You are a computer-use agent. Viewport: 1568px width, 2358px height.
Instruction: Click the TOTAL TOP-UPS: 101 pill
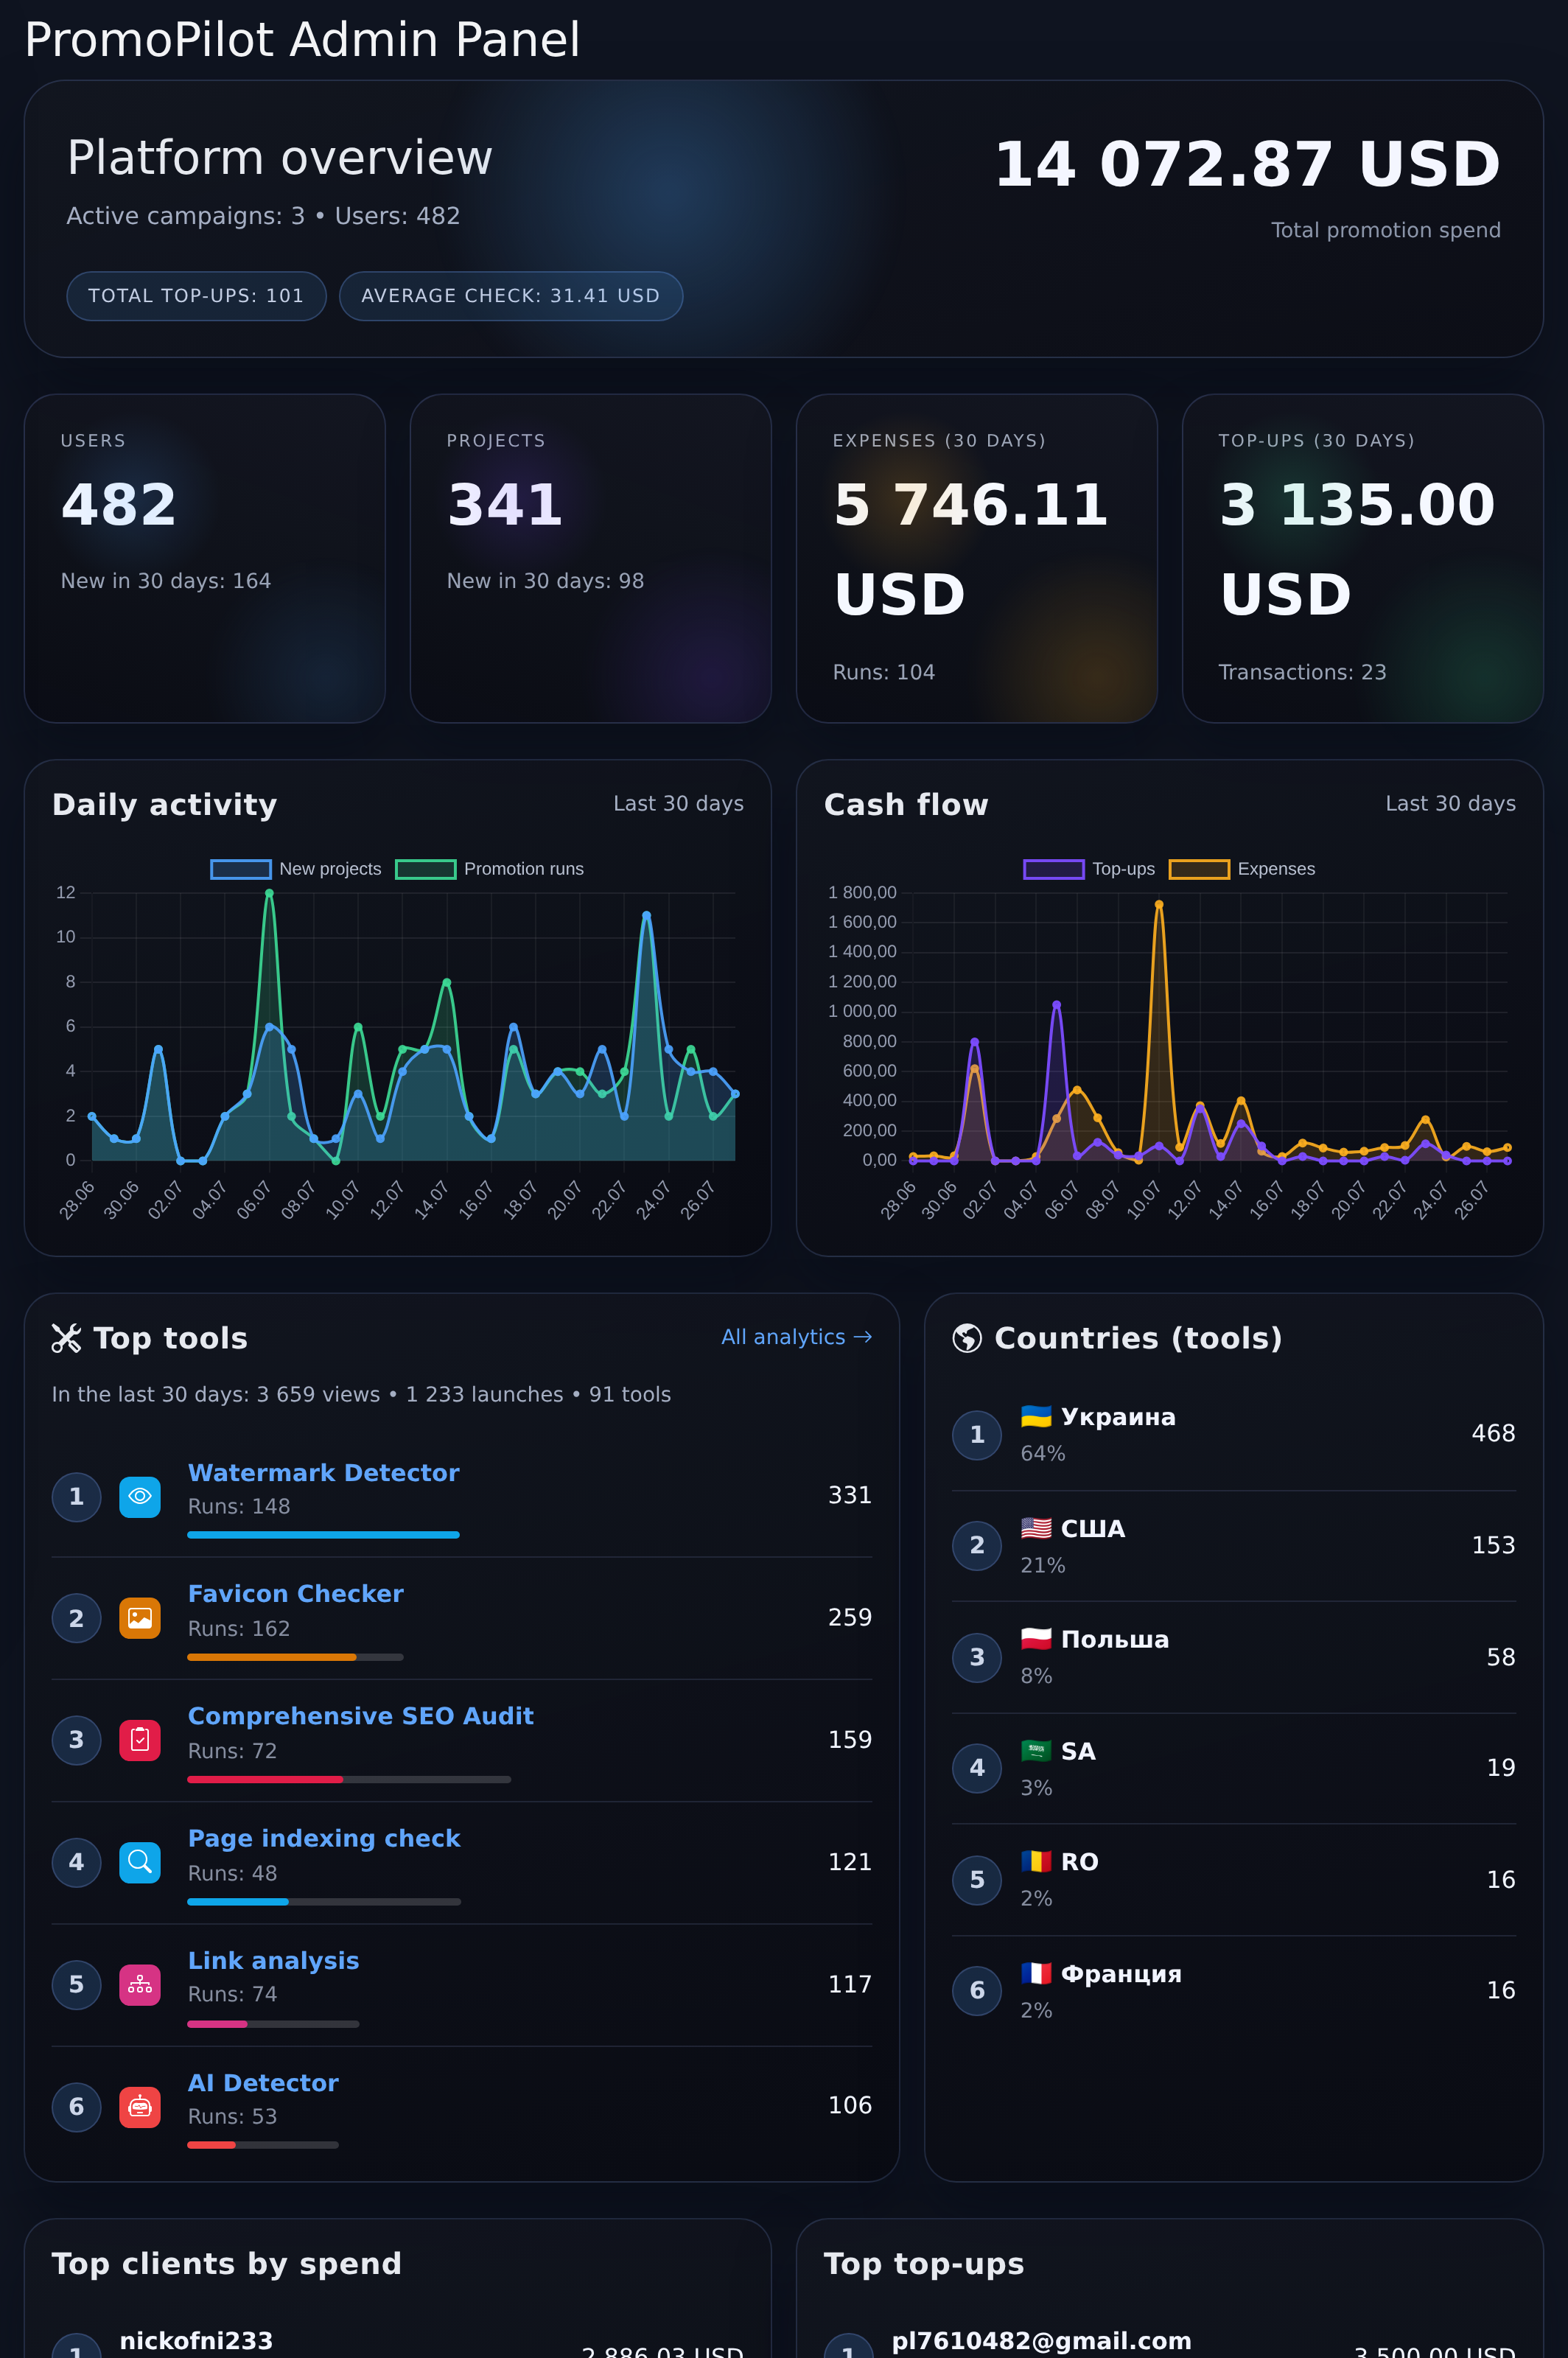click(196, 296)
